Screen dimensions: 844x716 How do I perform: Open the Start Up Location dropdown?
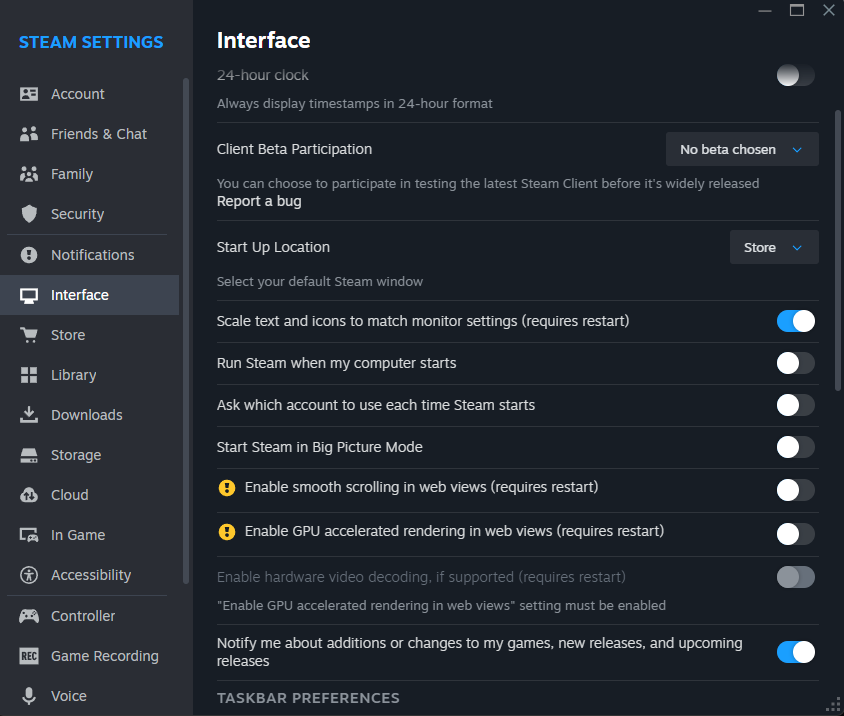(x=773, y=247)
